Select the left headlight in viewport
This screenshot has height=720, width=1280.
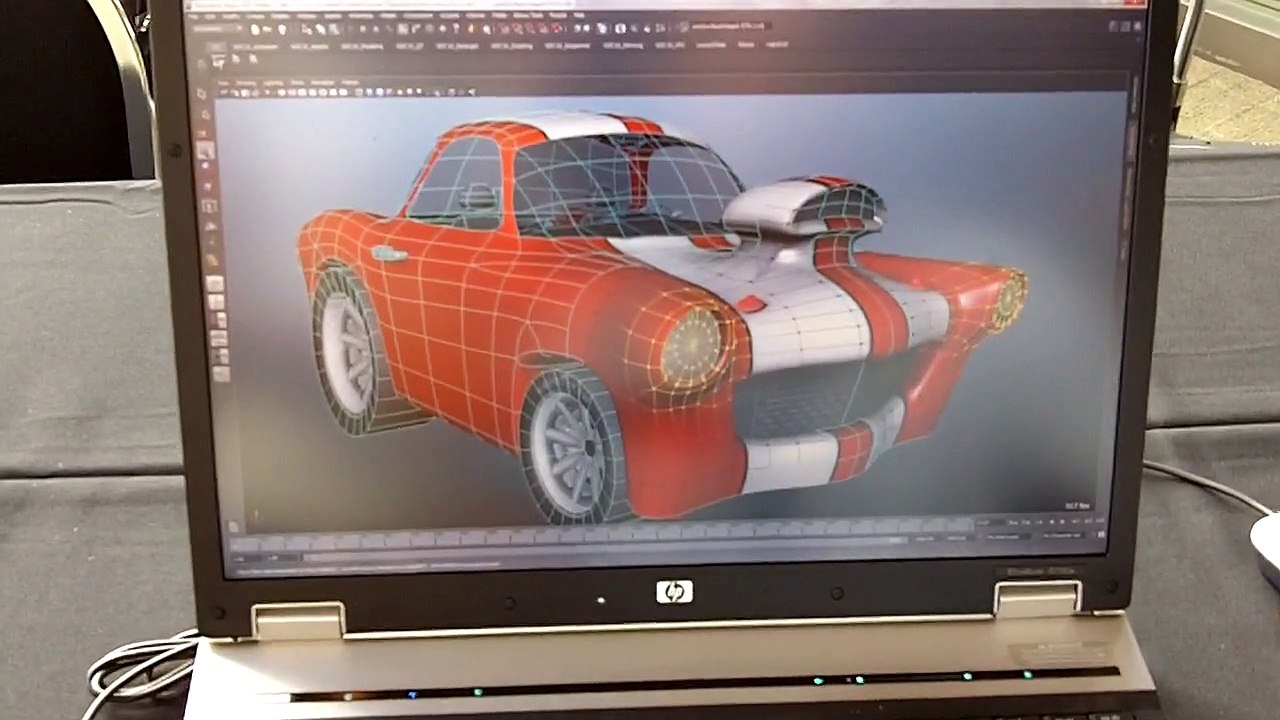[x=692, y=345]
